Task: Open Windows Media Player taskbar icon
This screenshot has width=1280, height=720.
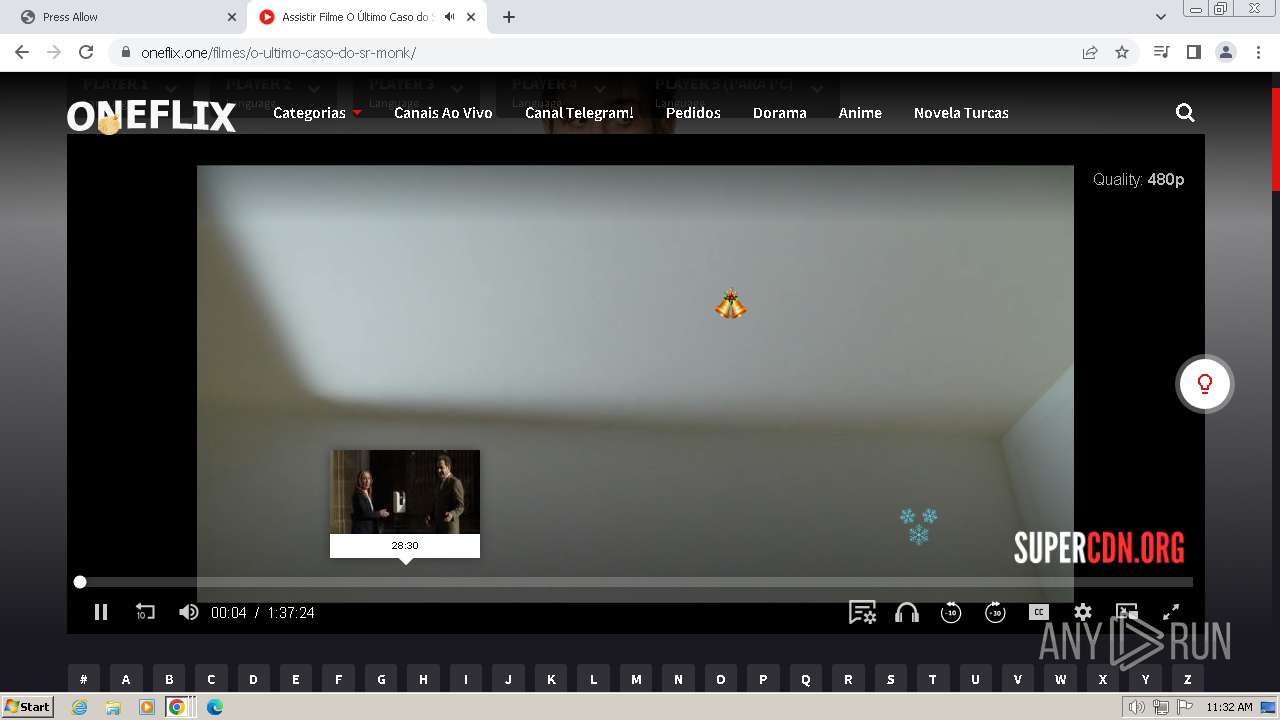Action: pos(147,707)
